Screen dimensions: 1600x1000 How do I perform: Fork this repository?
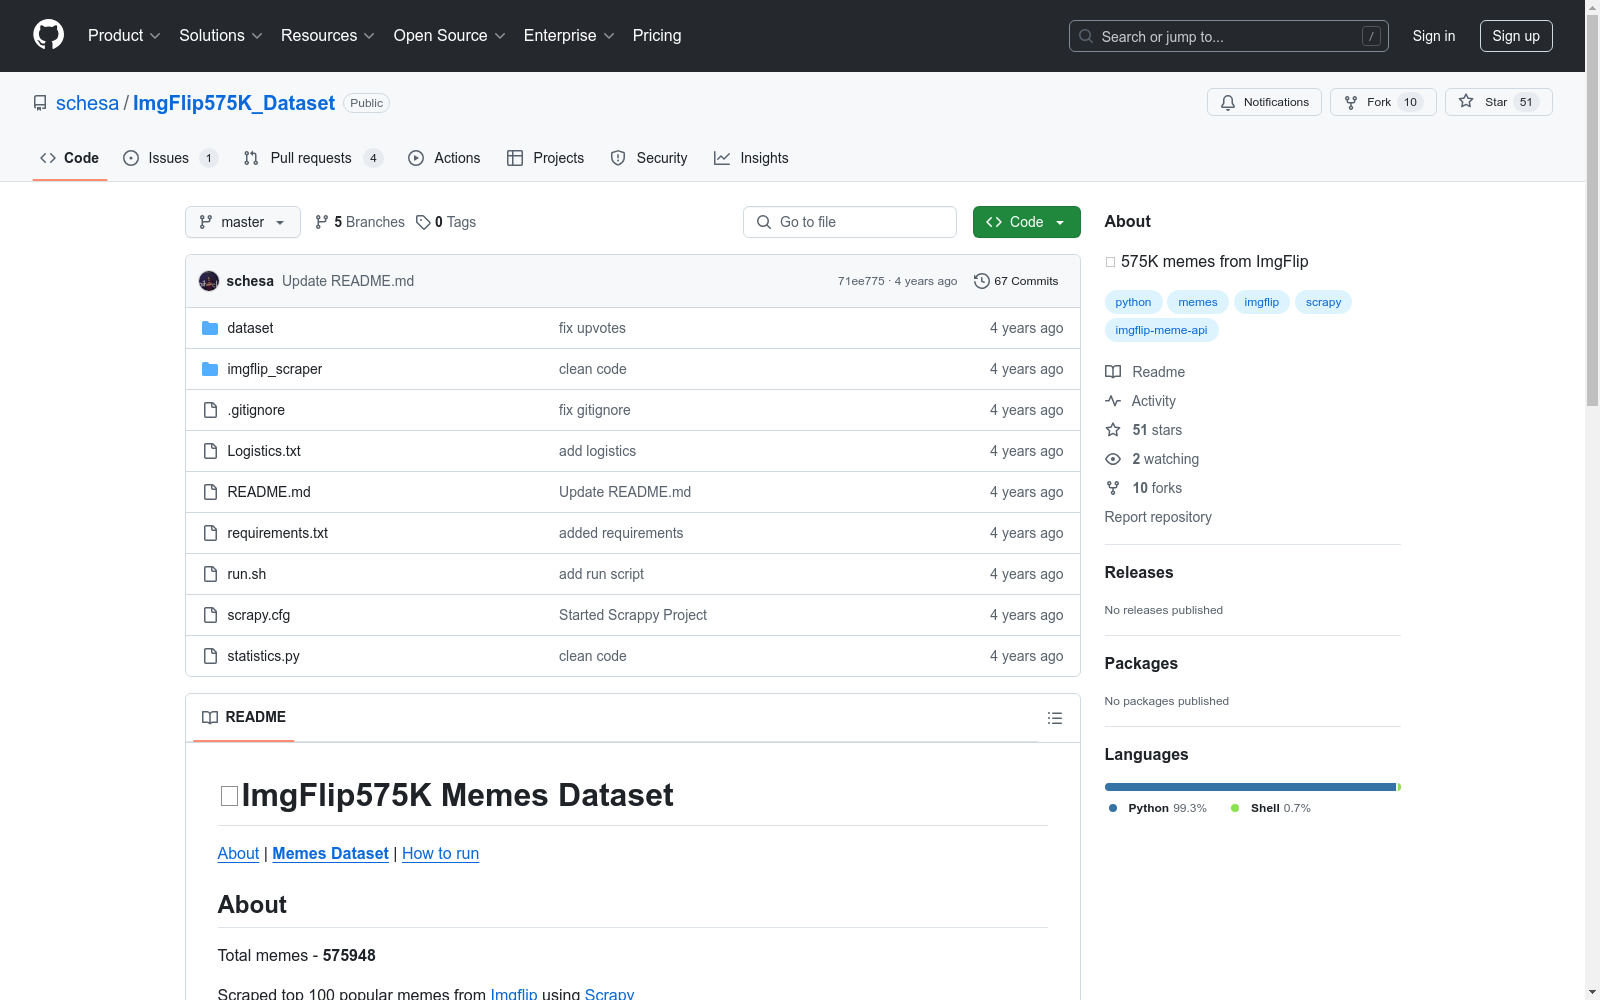(x=1383, y=102)
